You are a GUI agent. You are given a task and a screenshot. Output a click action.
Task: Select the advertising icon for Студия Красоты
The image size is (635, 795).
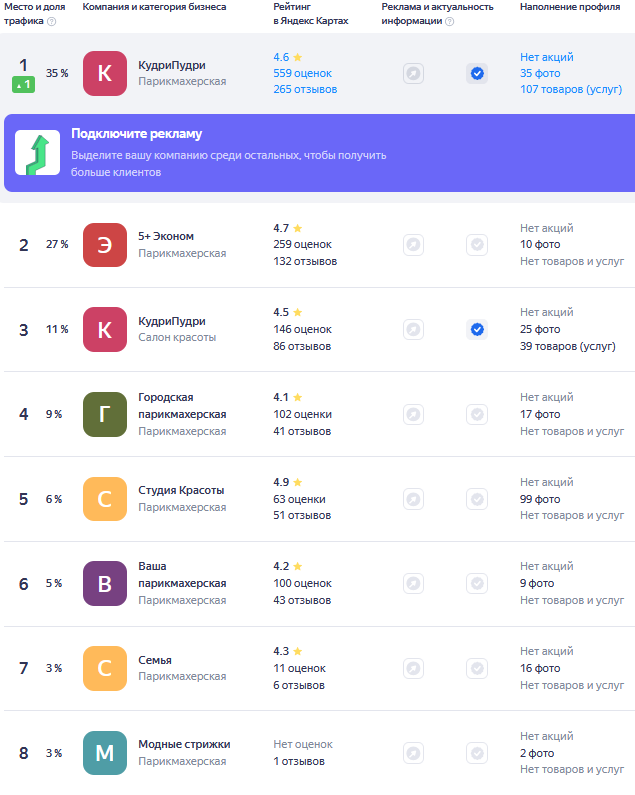(x=413, y=499)
